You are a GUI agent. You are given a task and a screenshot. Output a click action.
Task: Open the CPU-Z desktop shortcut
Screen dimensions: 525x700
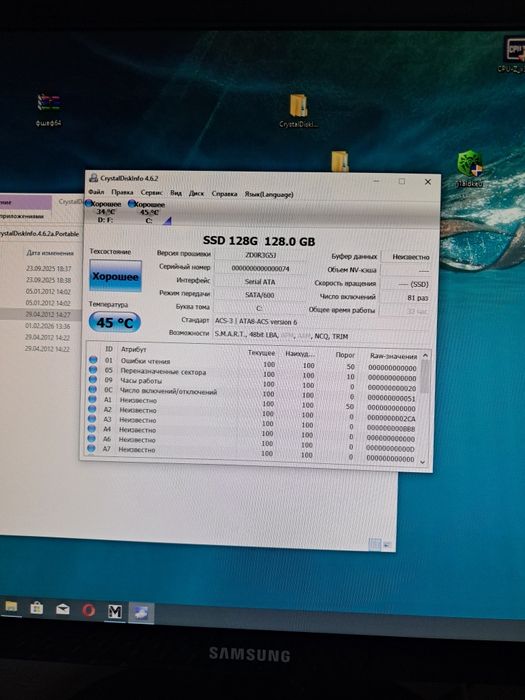pyautogui.click(x=514, y=54)
